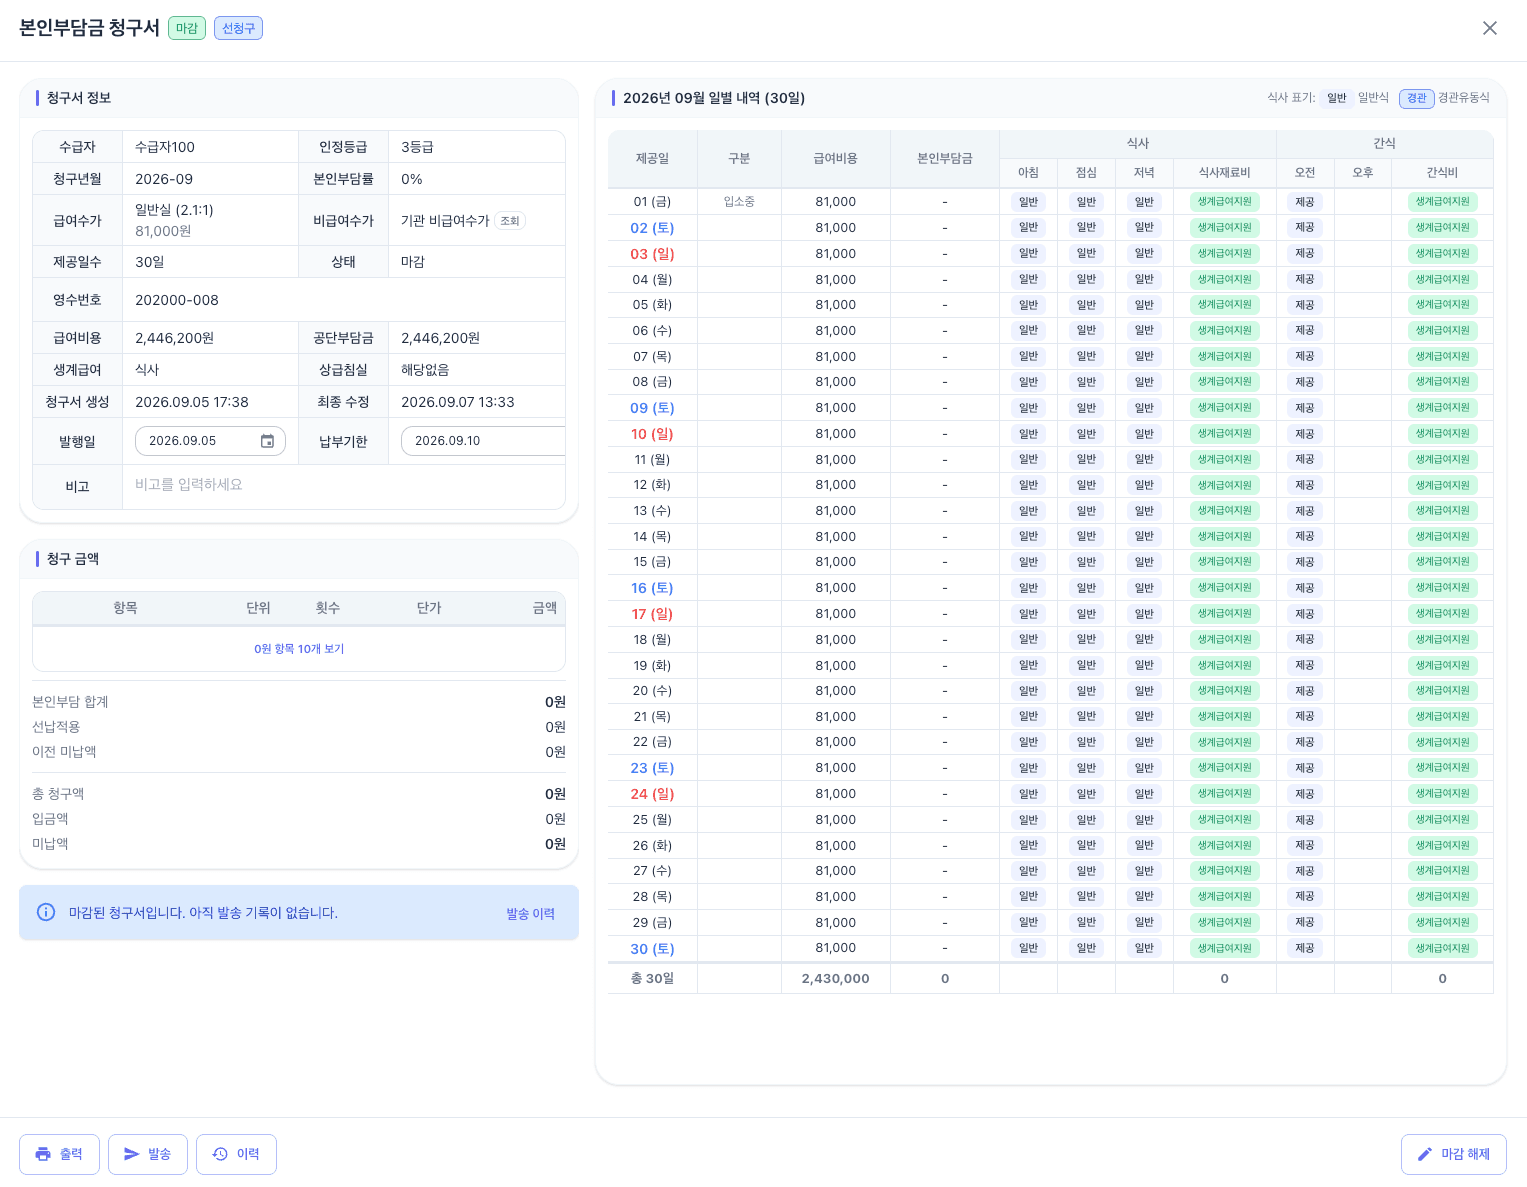The image size is (1527, 1187).
Task: Click the 수급자100 recipient name
Action: (x=165, y=147)
